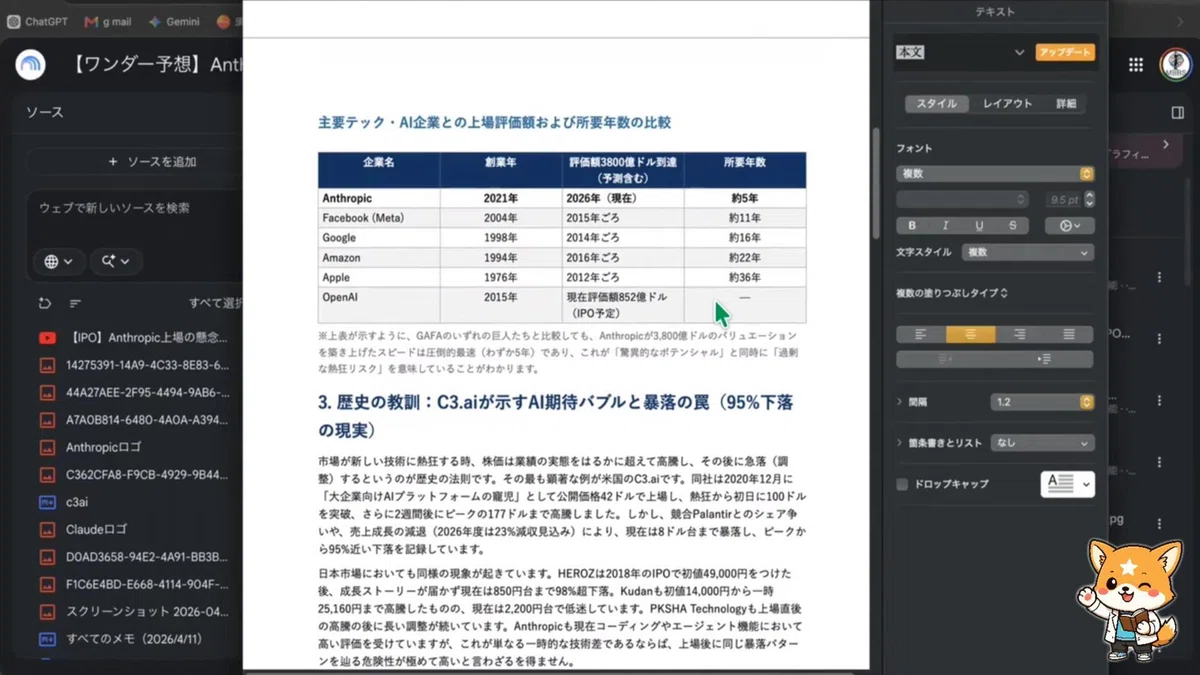Click the c3ai markdown source icon
1200x675 pixels.
[47, 501]
